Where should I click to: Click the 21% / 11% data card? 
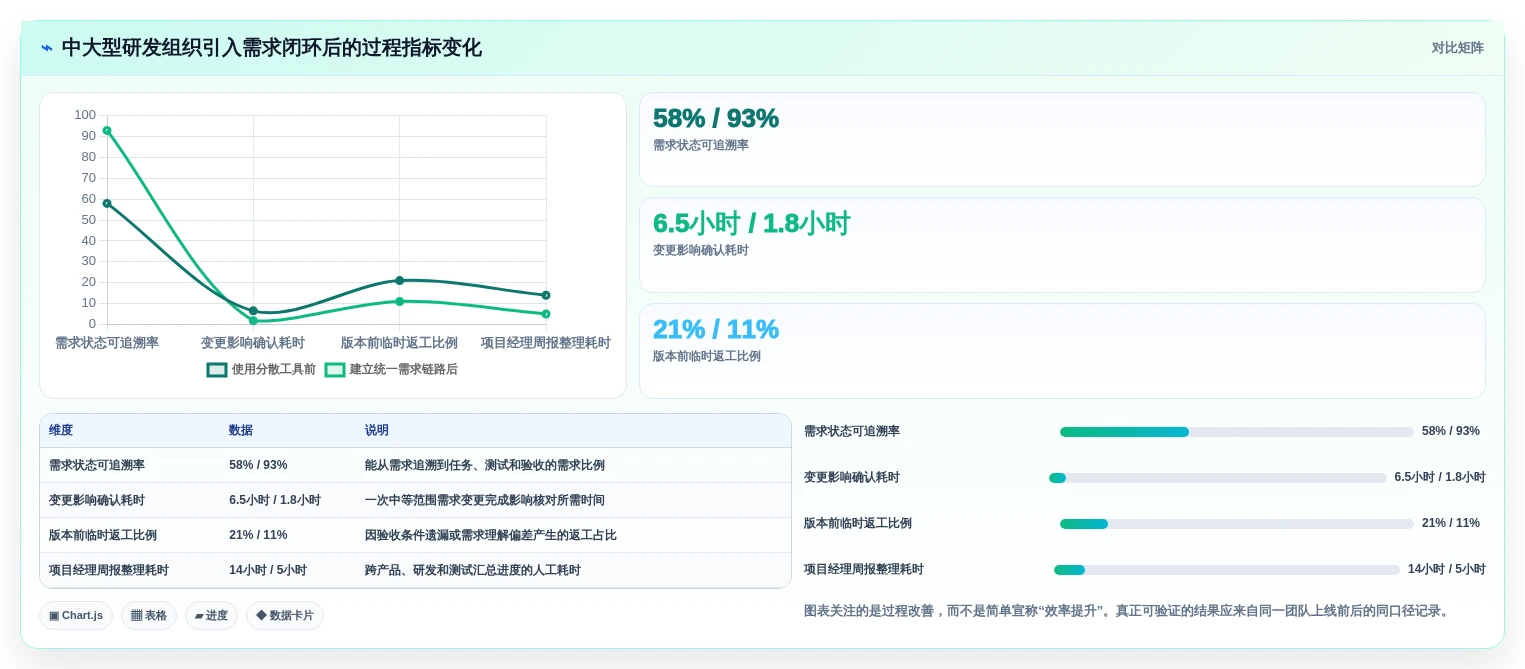tap(1062, 351)
